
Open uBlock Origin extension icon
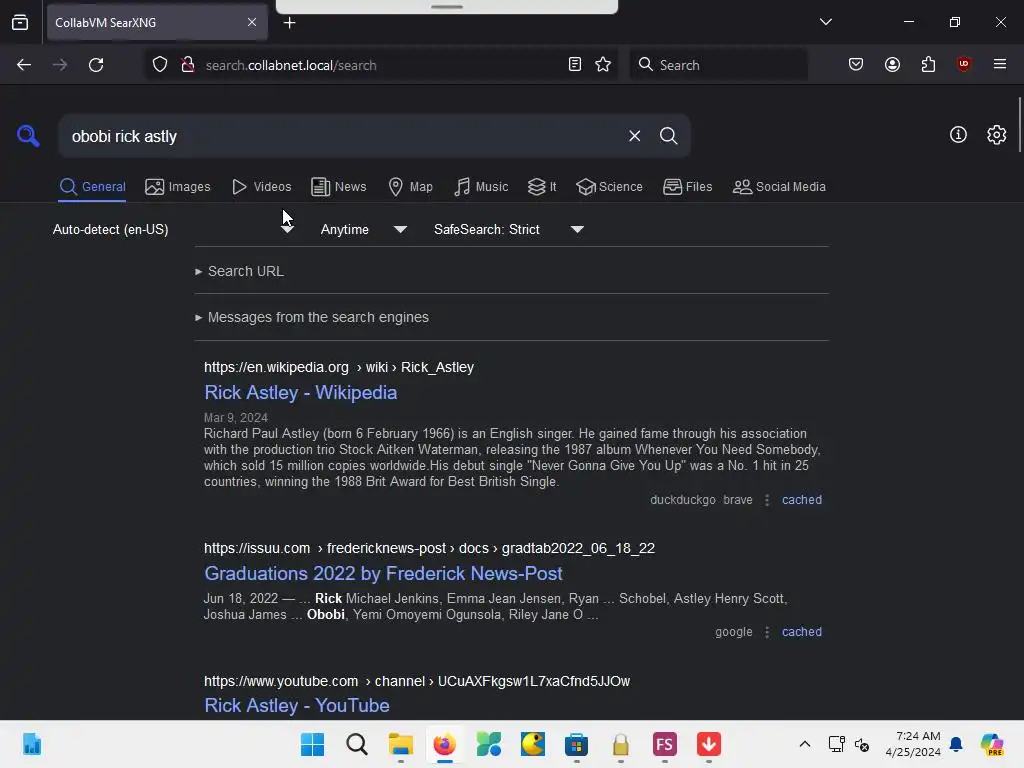point(963,64)
